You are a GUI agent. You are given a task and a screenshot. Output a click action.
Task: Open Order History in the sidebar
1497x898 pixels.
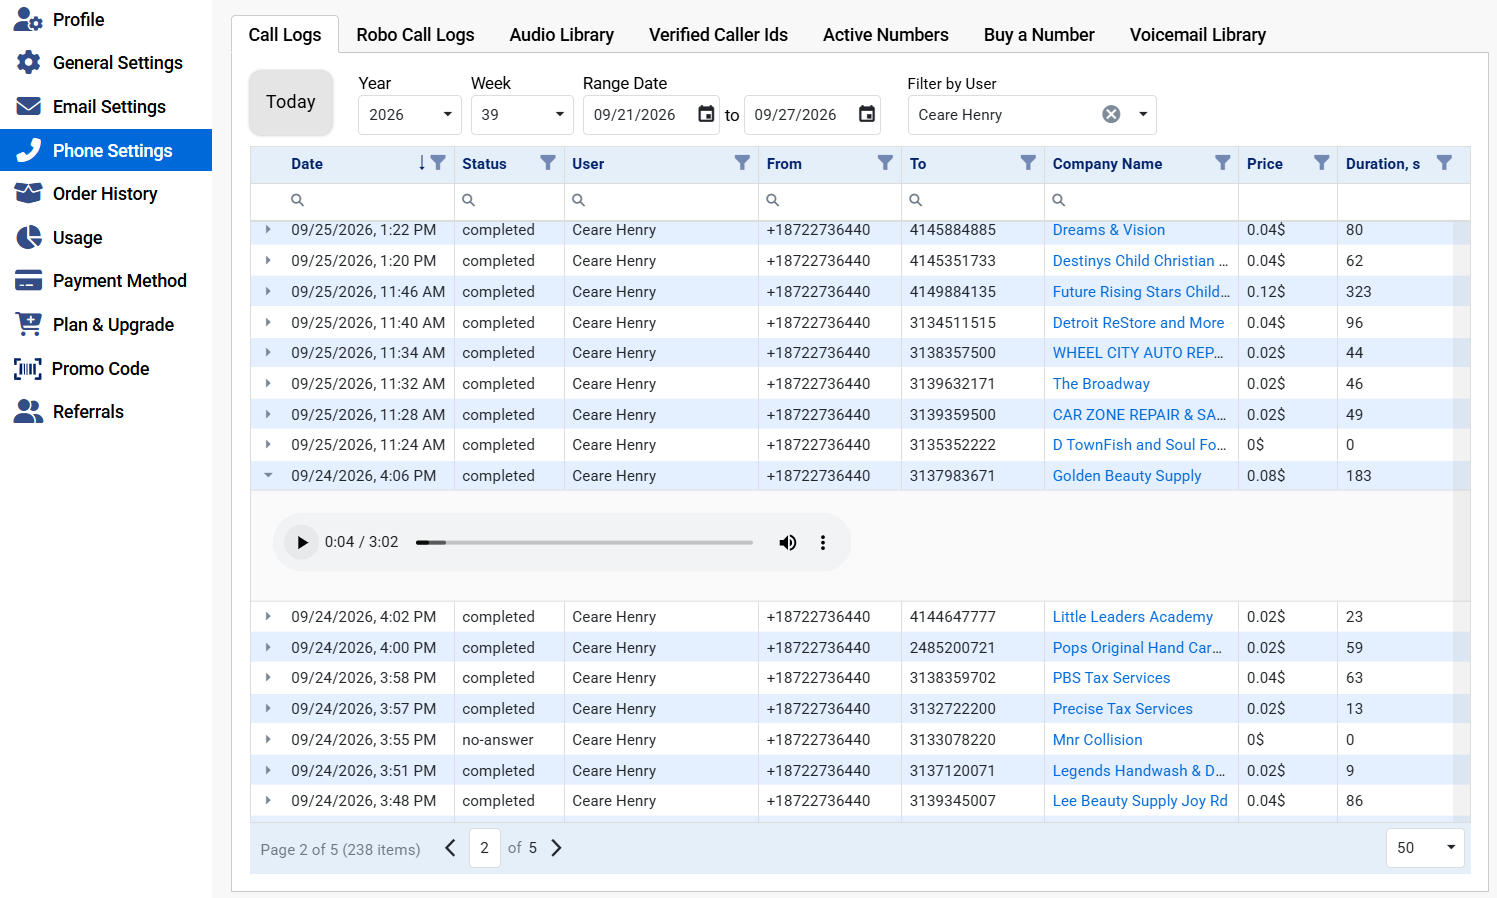point(106,194)
